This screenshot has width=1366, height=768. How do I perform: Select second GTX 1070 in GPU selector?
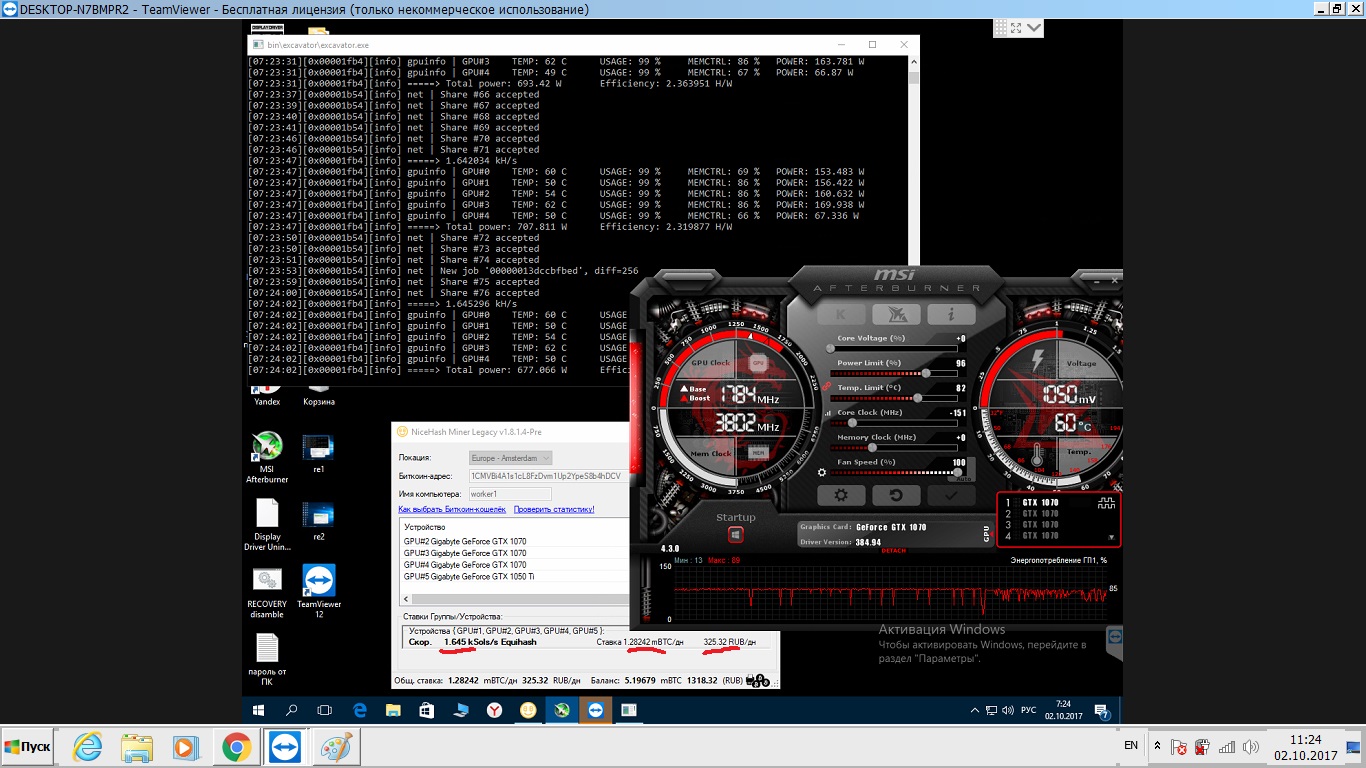pos(1040,514)
